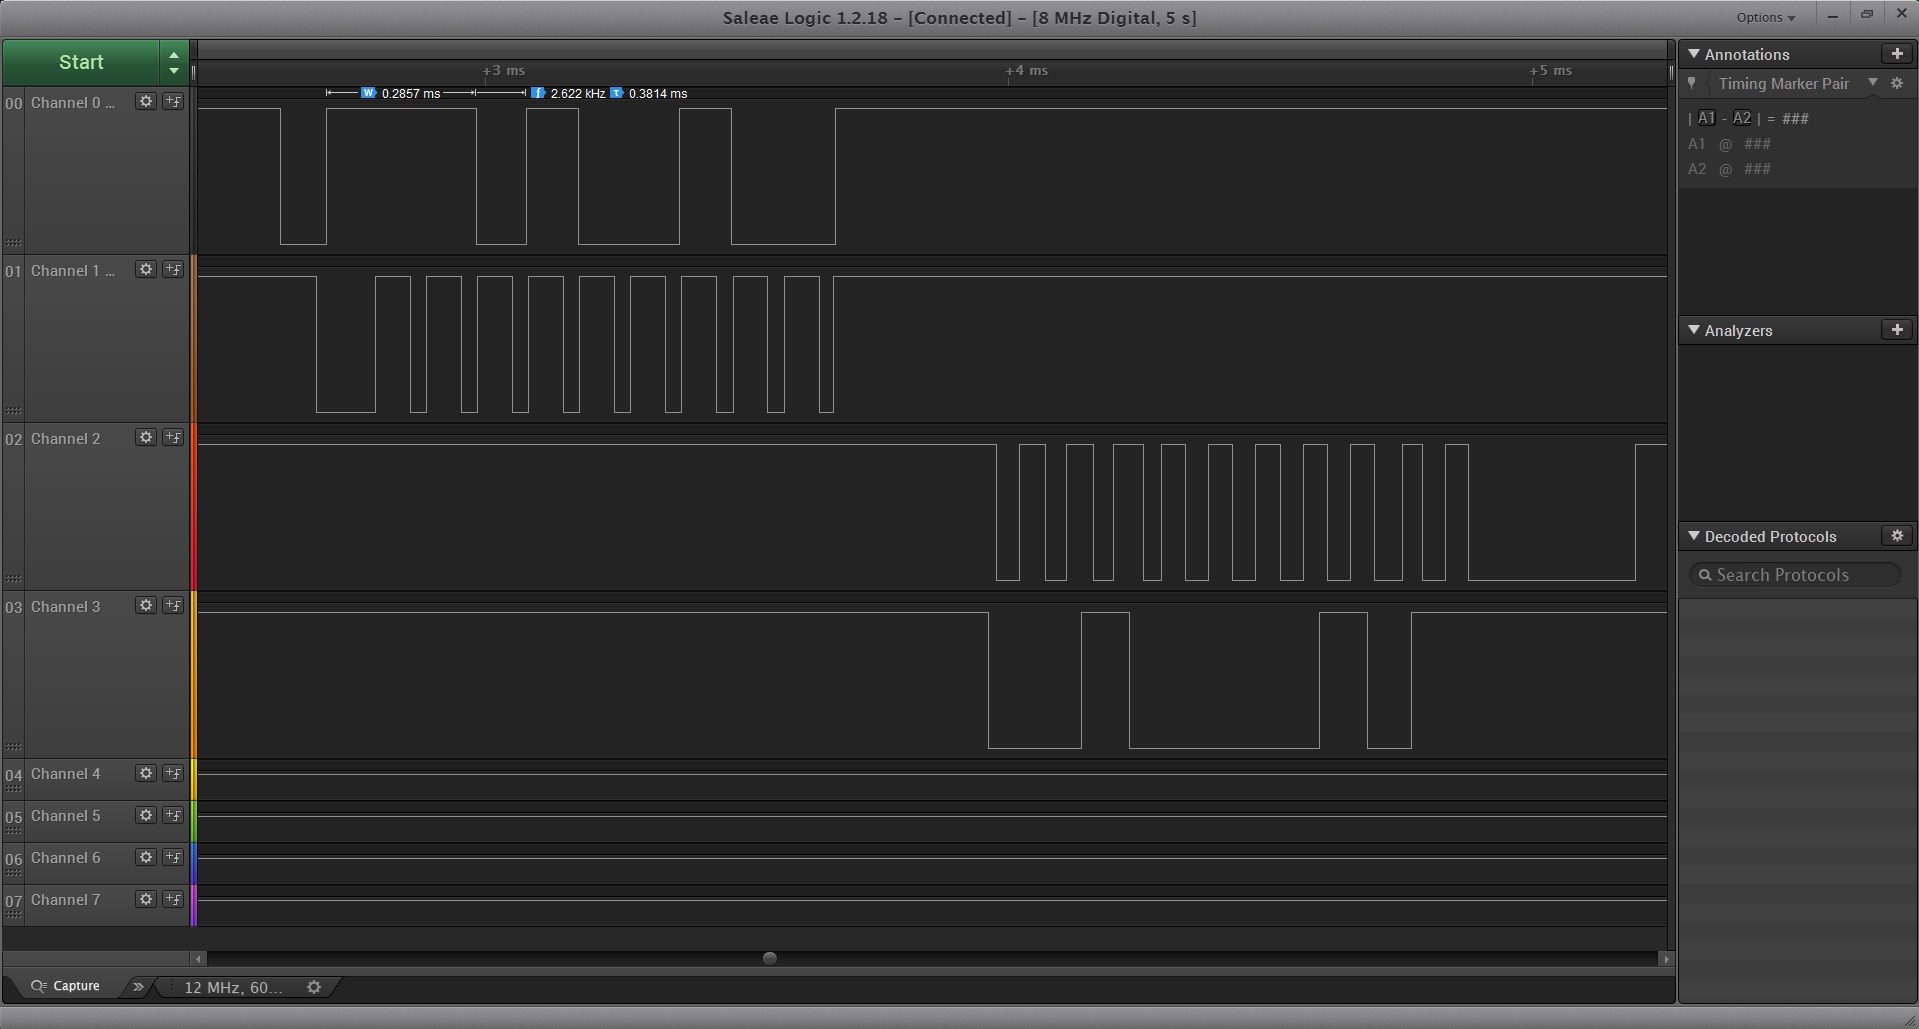Open Channel 5 settings gear

(146, 815)
